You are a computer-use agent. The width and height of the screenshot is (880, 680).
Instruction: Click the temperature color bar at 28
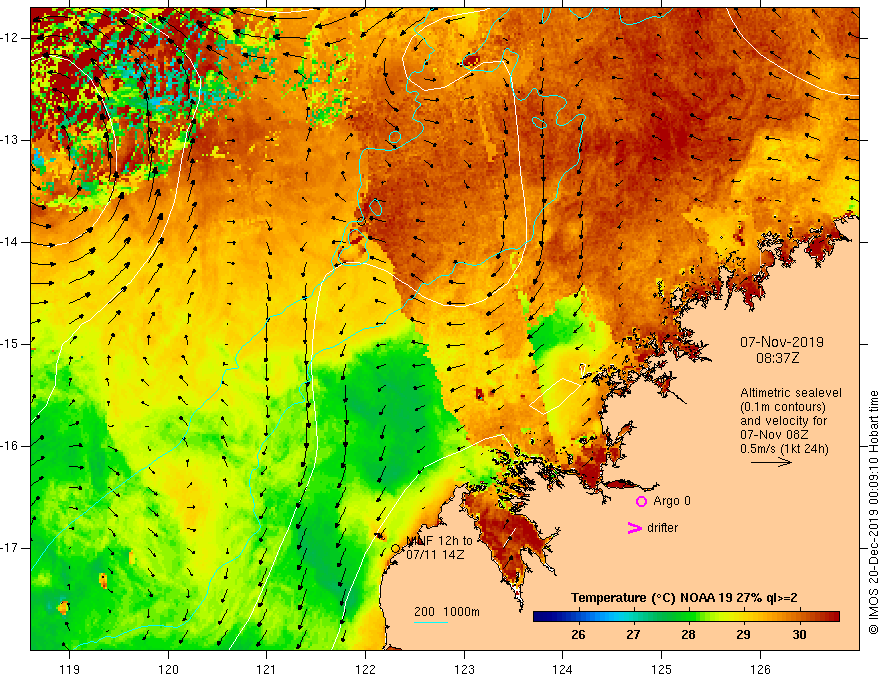click(688, 617)
